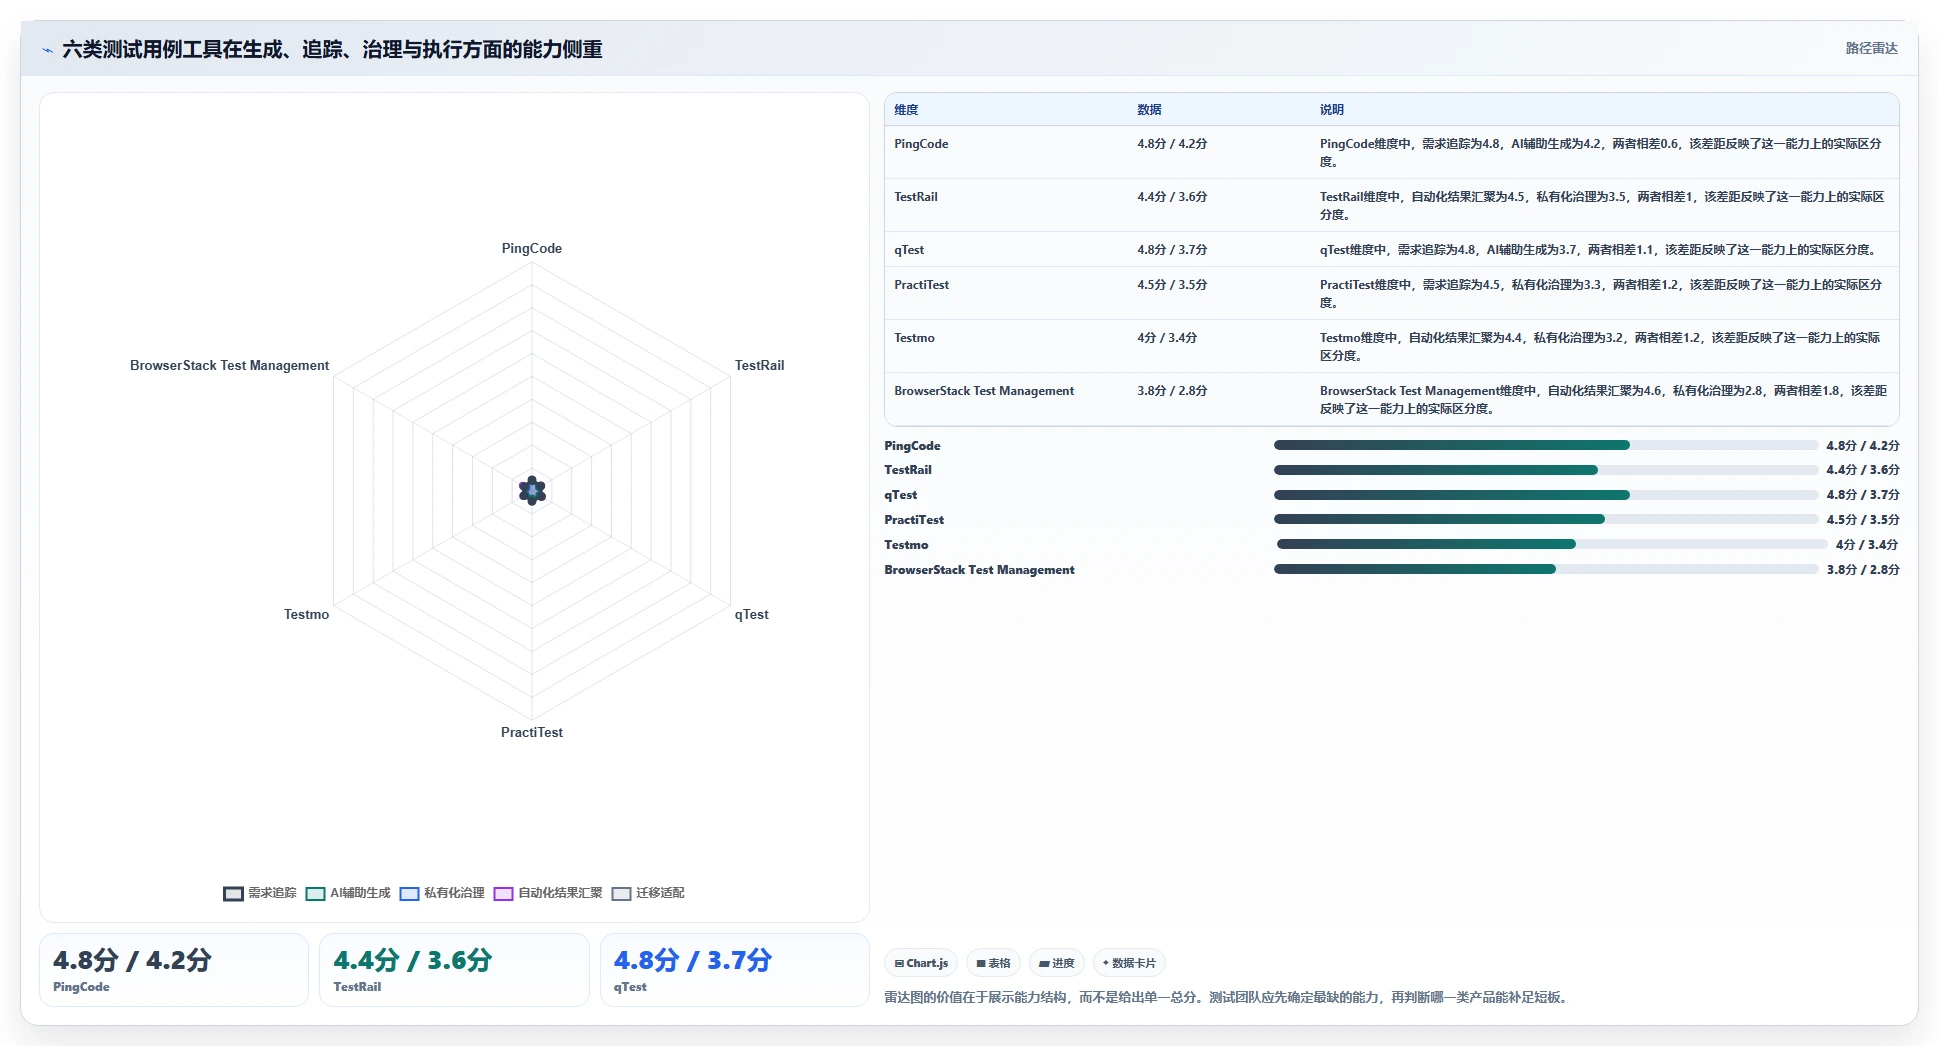Open the PingCode 4.8分 / 4.2分 summary card
This screenshot has height=1046, width=1939.
(x=174, y=970)
